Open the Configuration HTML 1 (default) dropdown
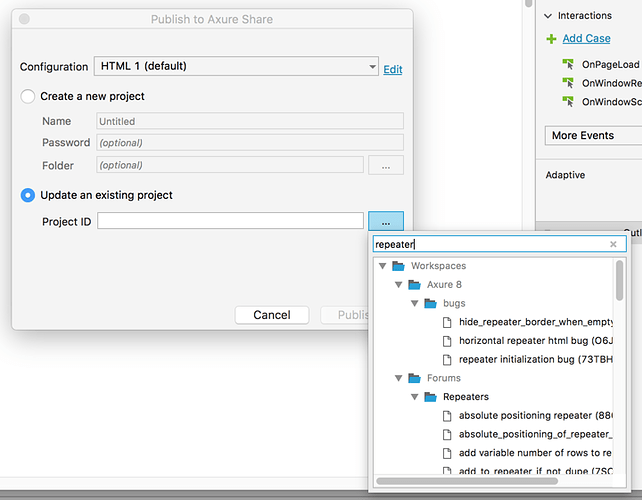The image size is (642, 500). pyautogui.click(x=236, y=66)
